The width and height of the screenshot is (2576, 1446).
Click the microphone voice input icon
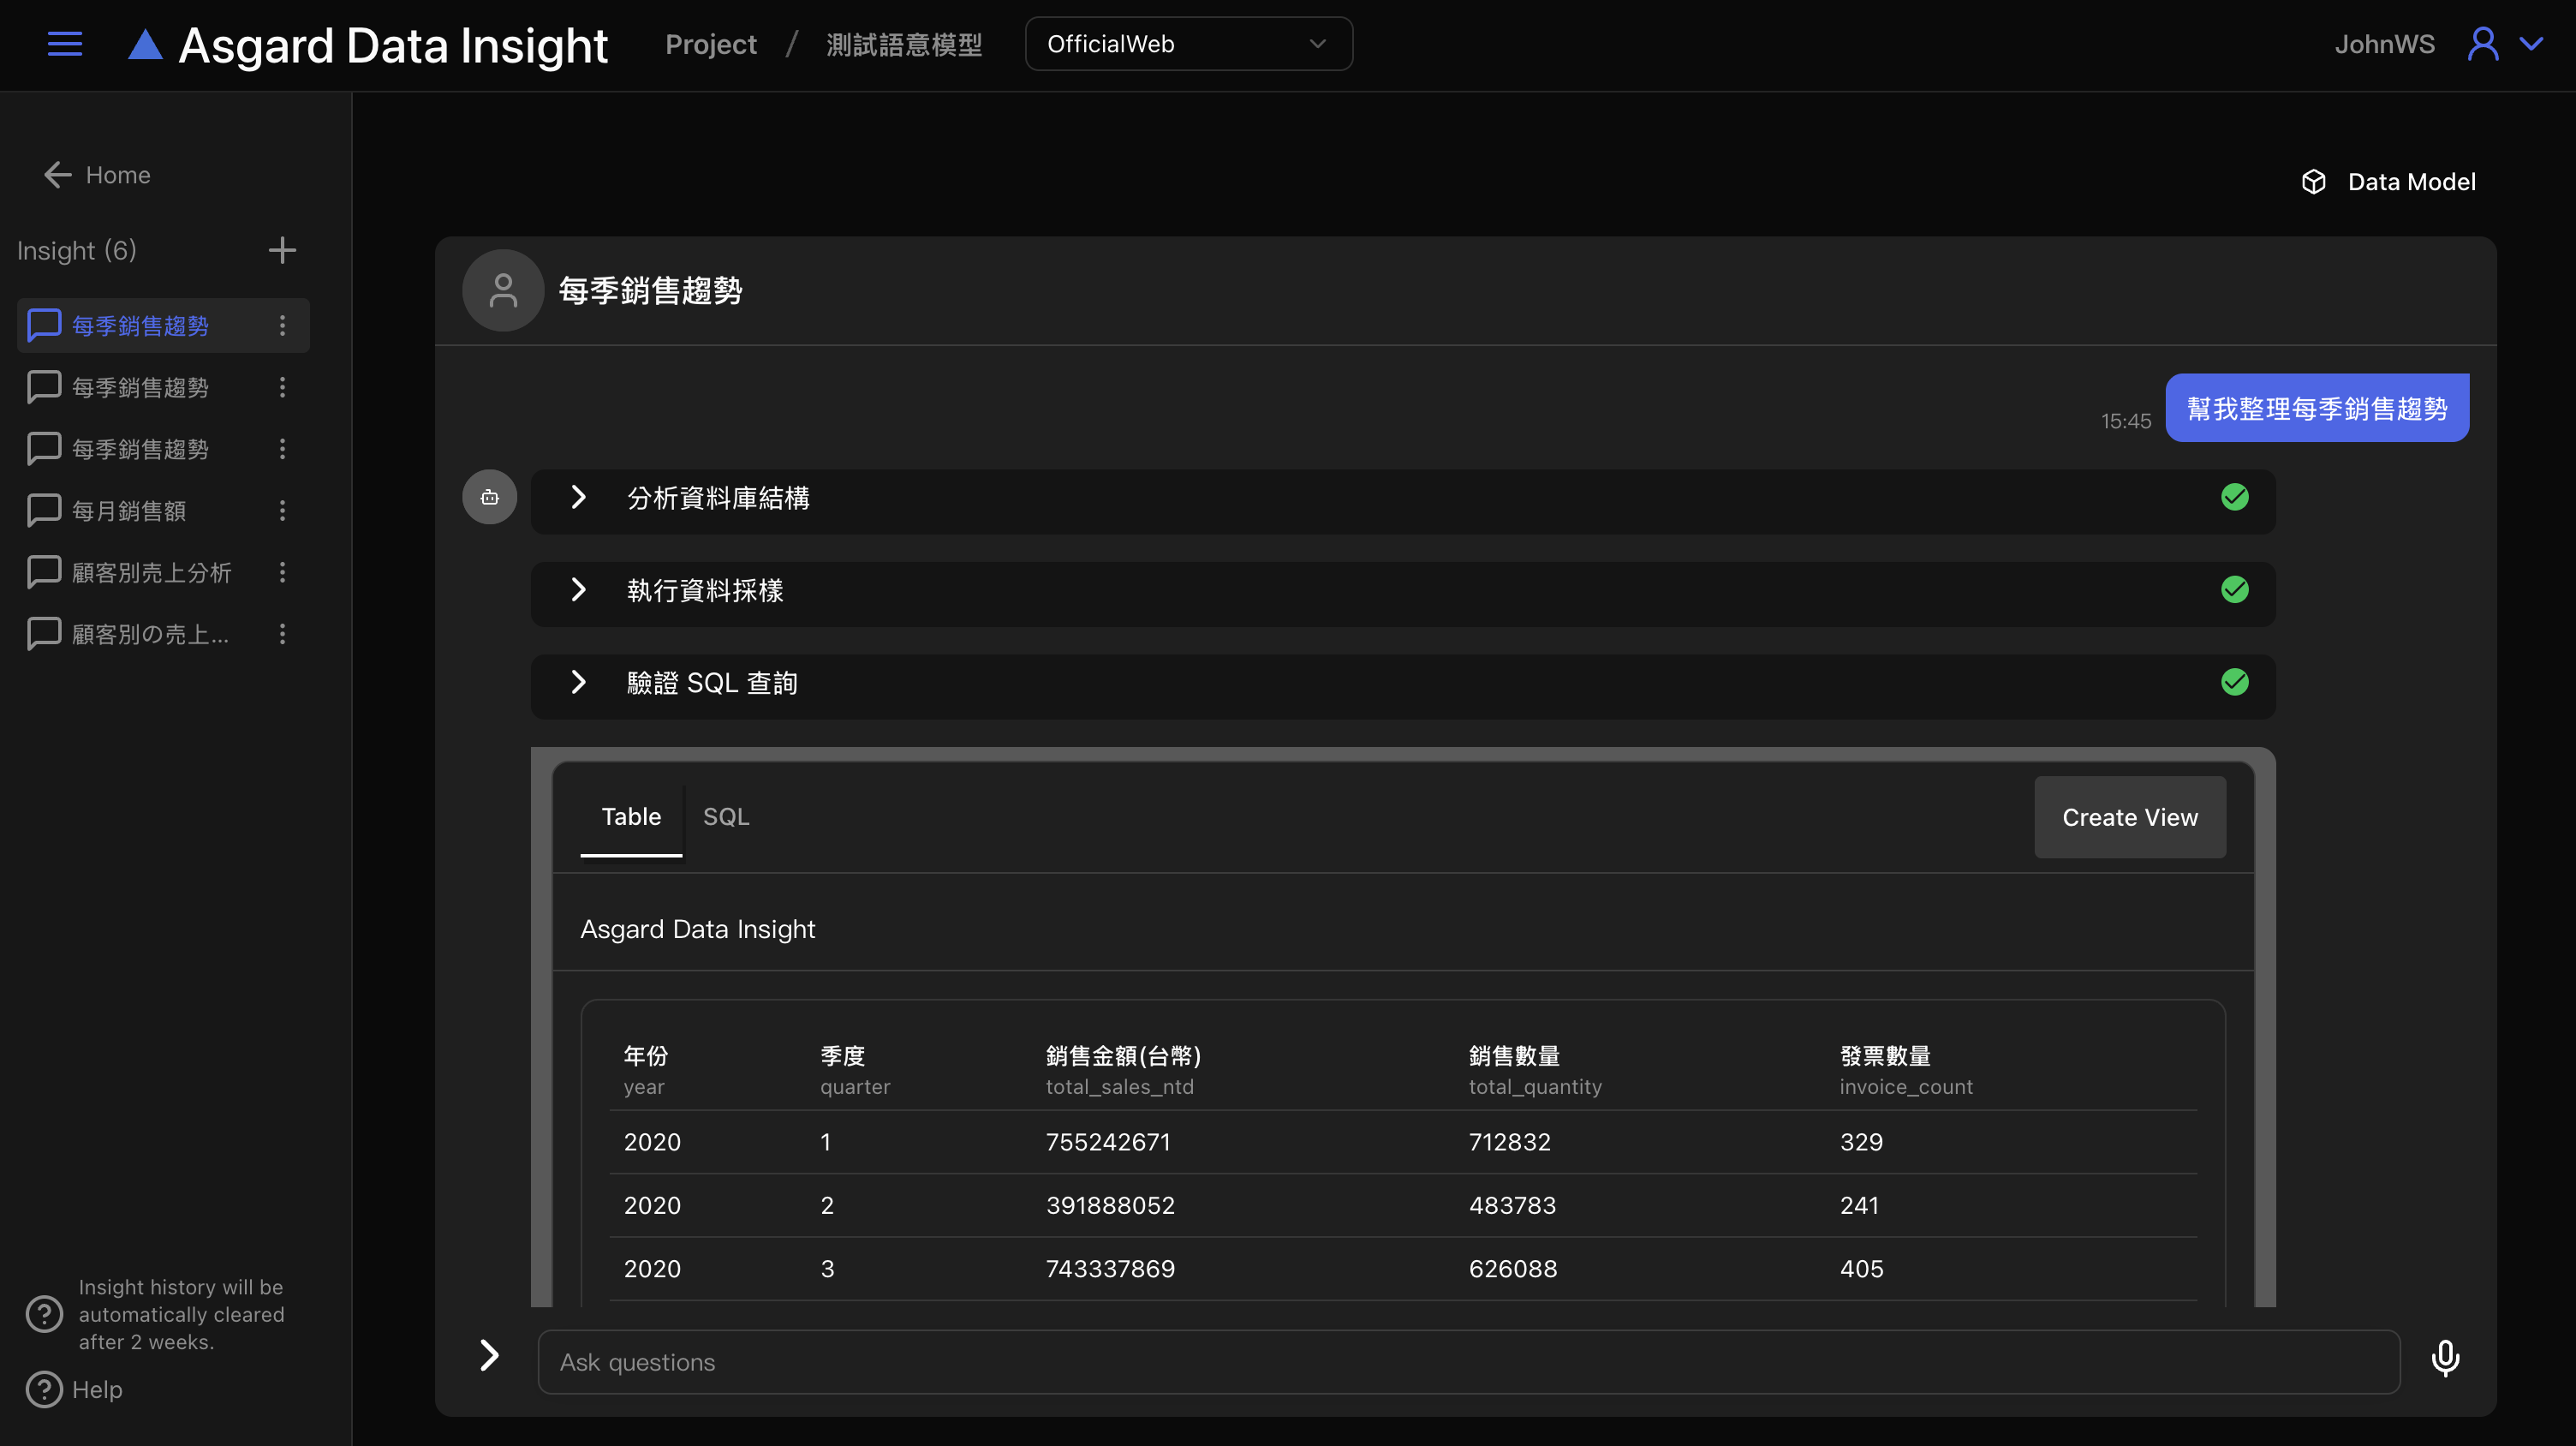pyautogui.click(x=2445, y=1359)
